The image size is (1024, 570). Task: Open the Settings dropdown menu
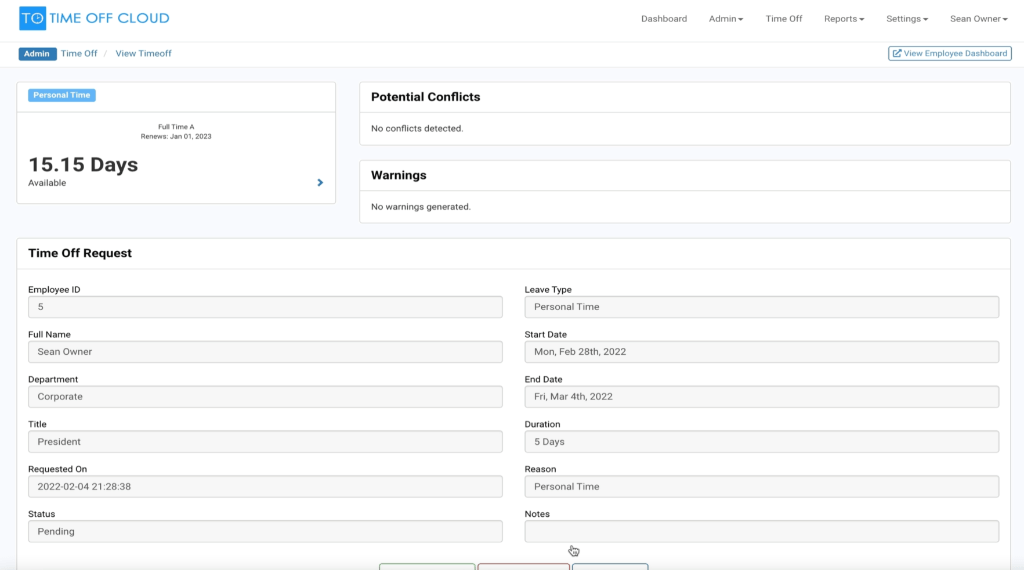tap(907, 19)
